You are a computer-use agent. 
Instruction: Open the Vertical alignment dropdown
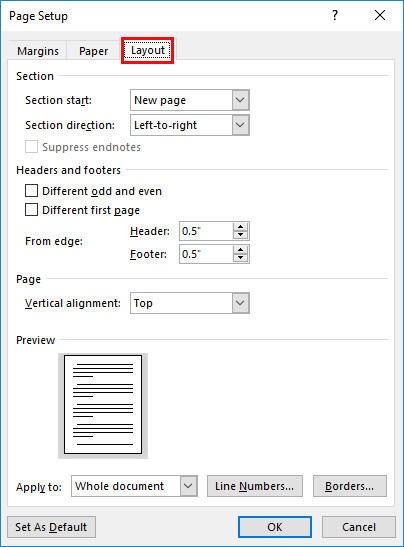[x=190, y=303]
